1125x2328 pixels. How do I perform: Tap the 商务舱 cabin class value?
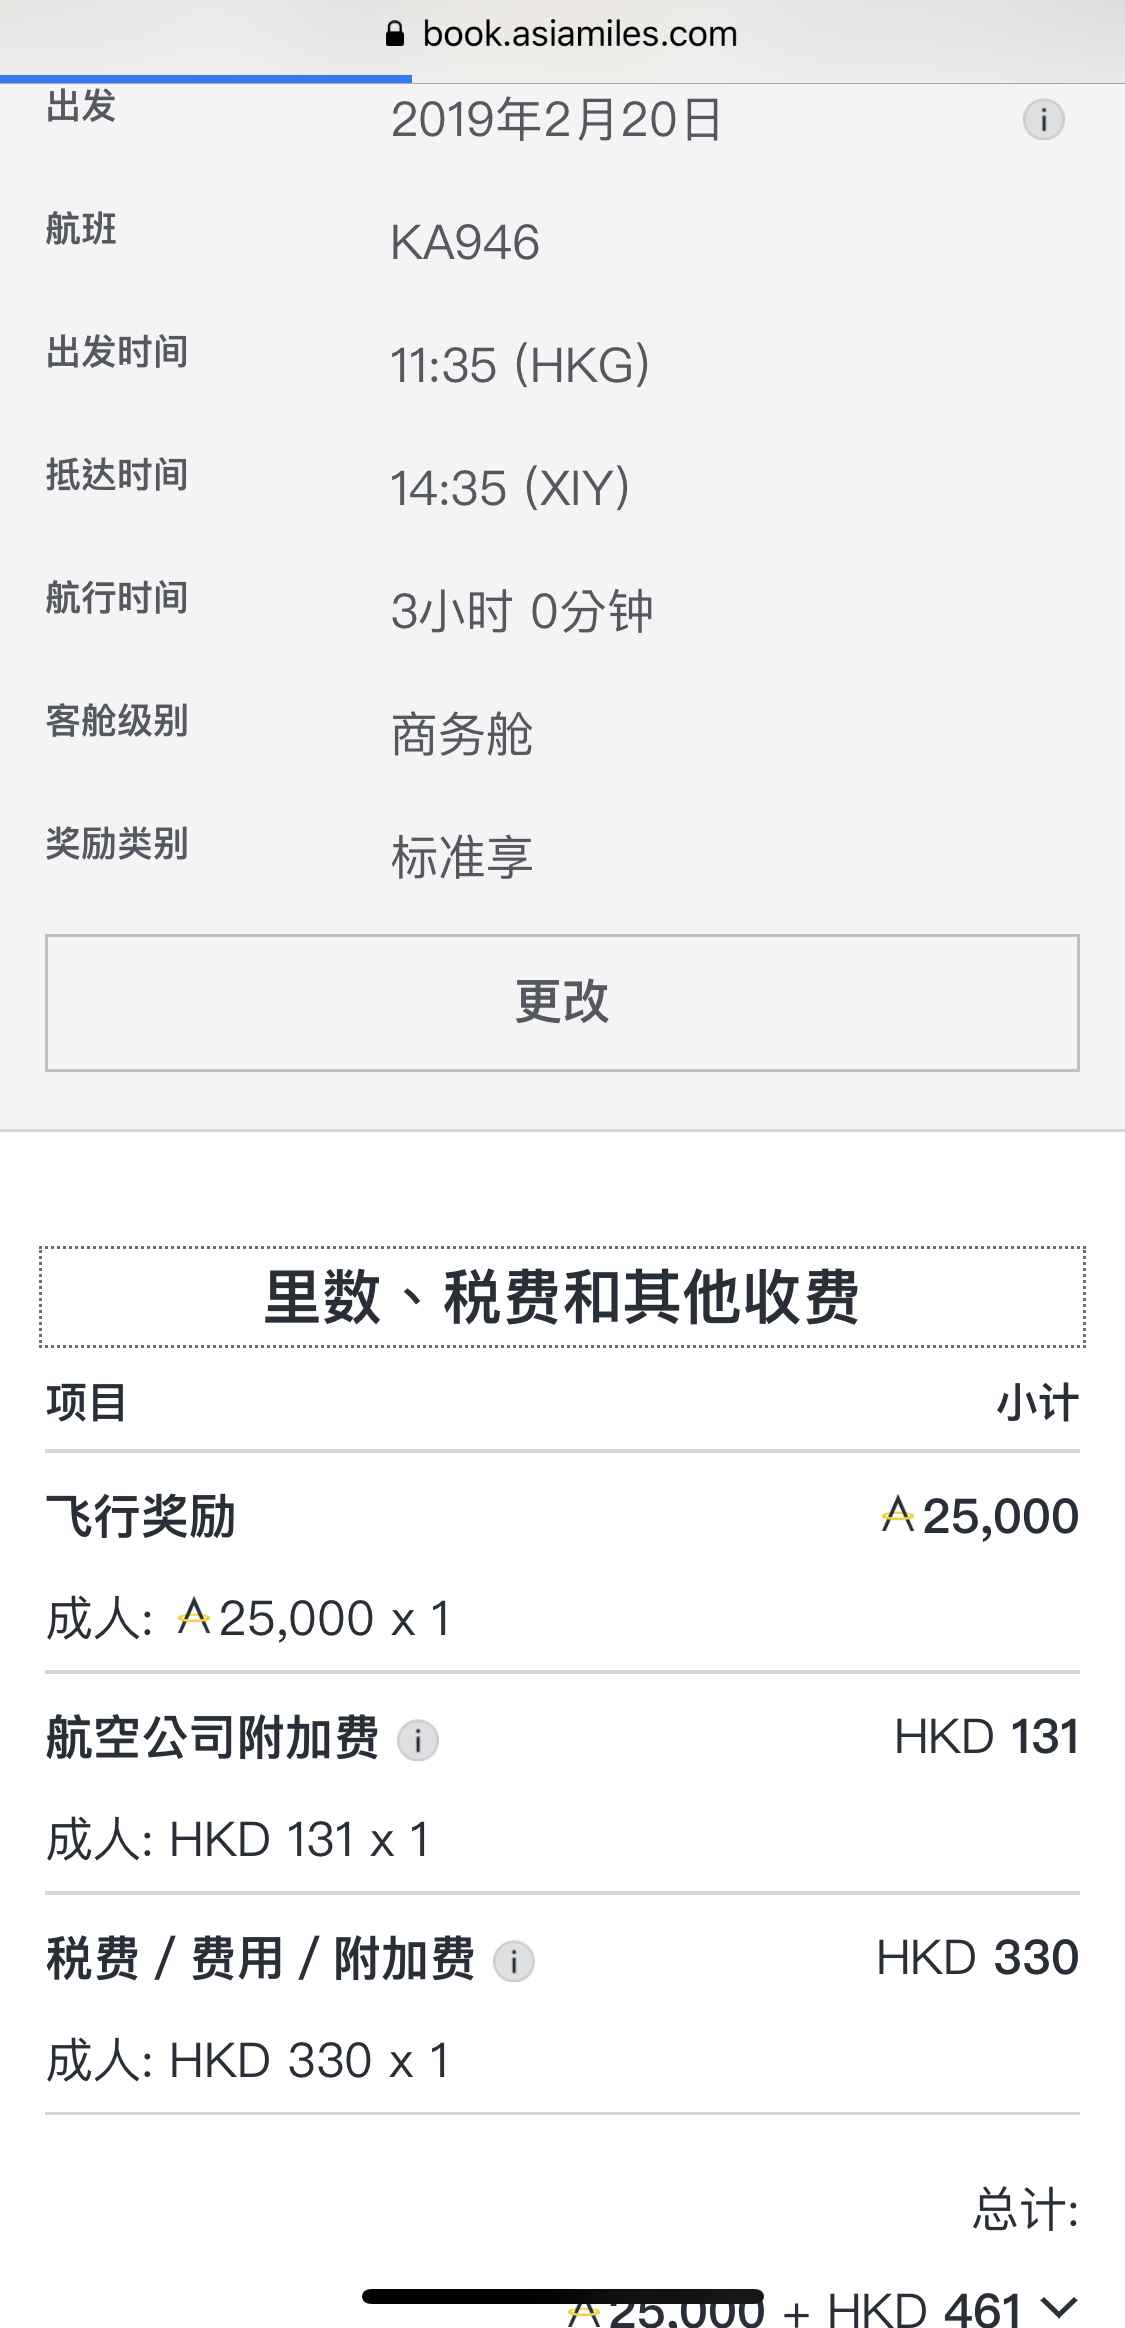462,735
